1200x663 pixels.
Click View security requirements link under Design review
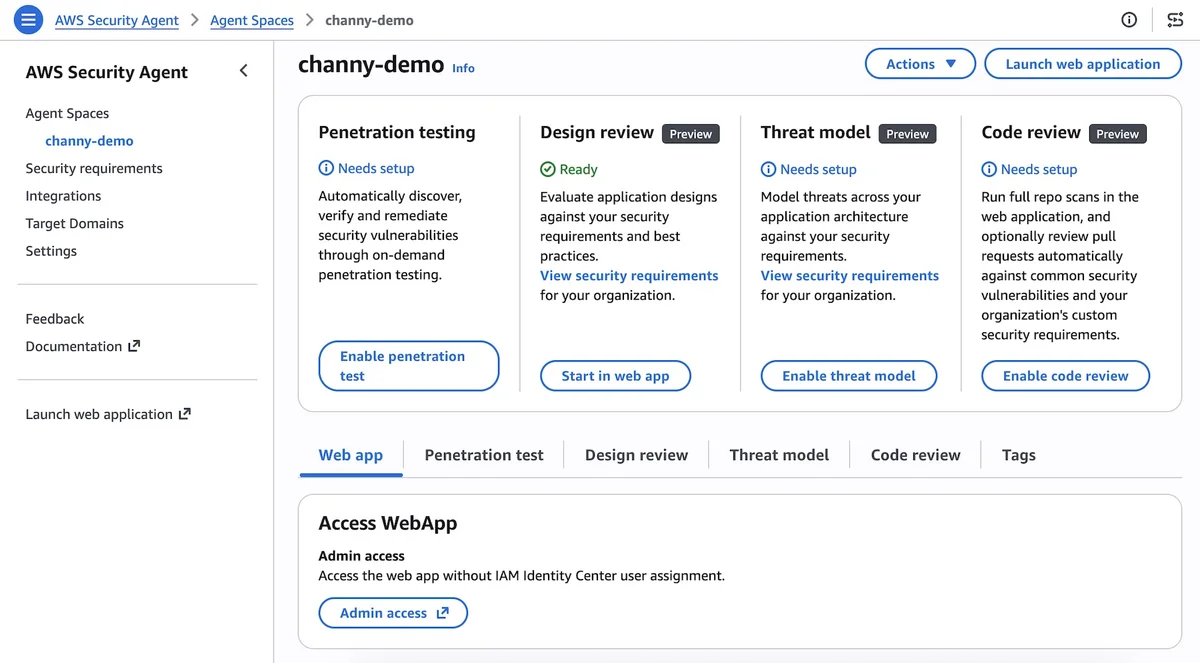pos(629,276)
